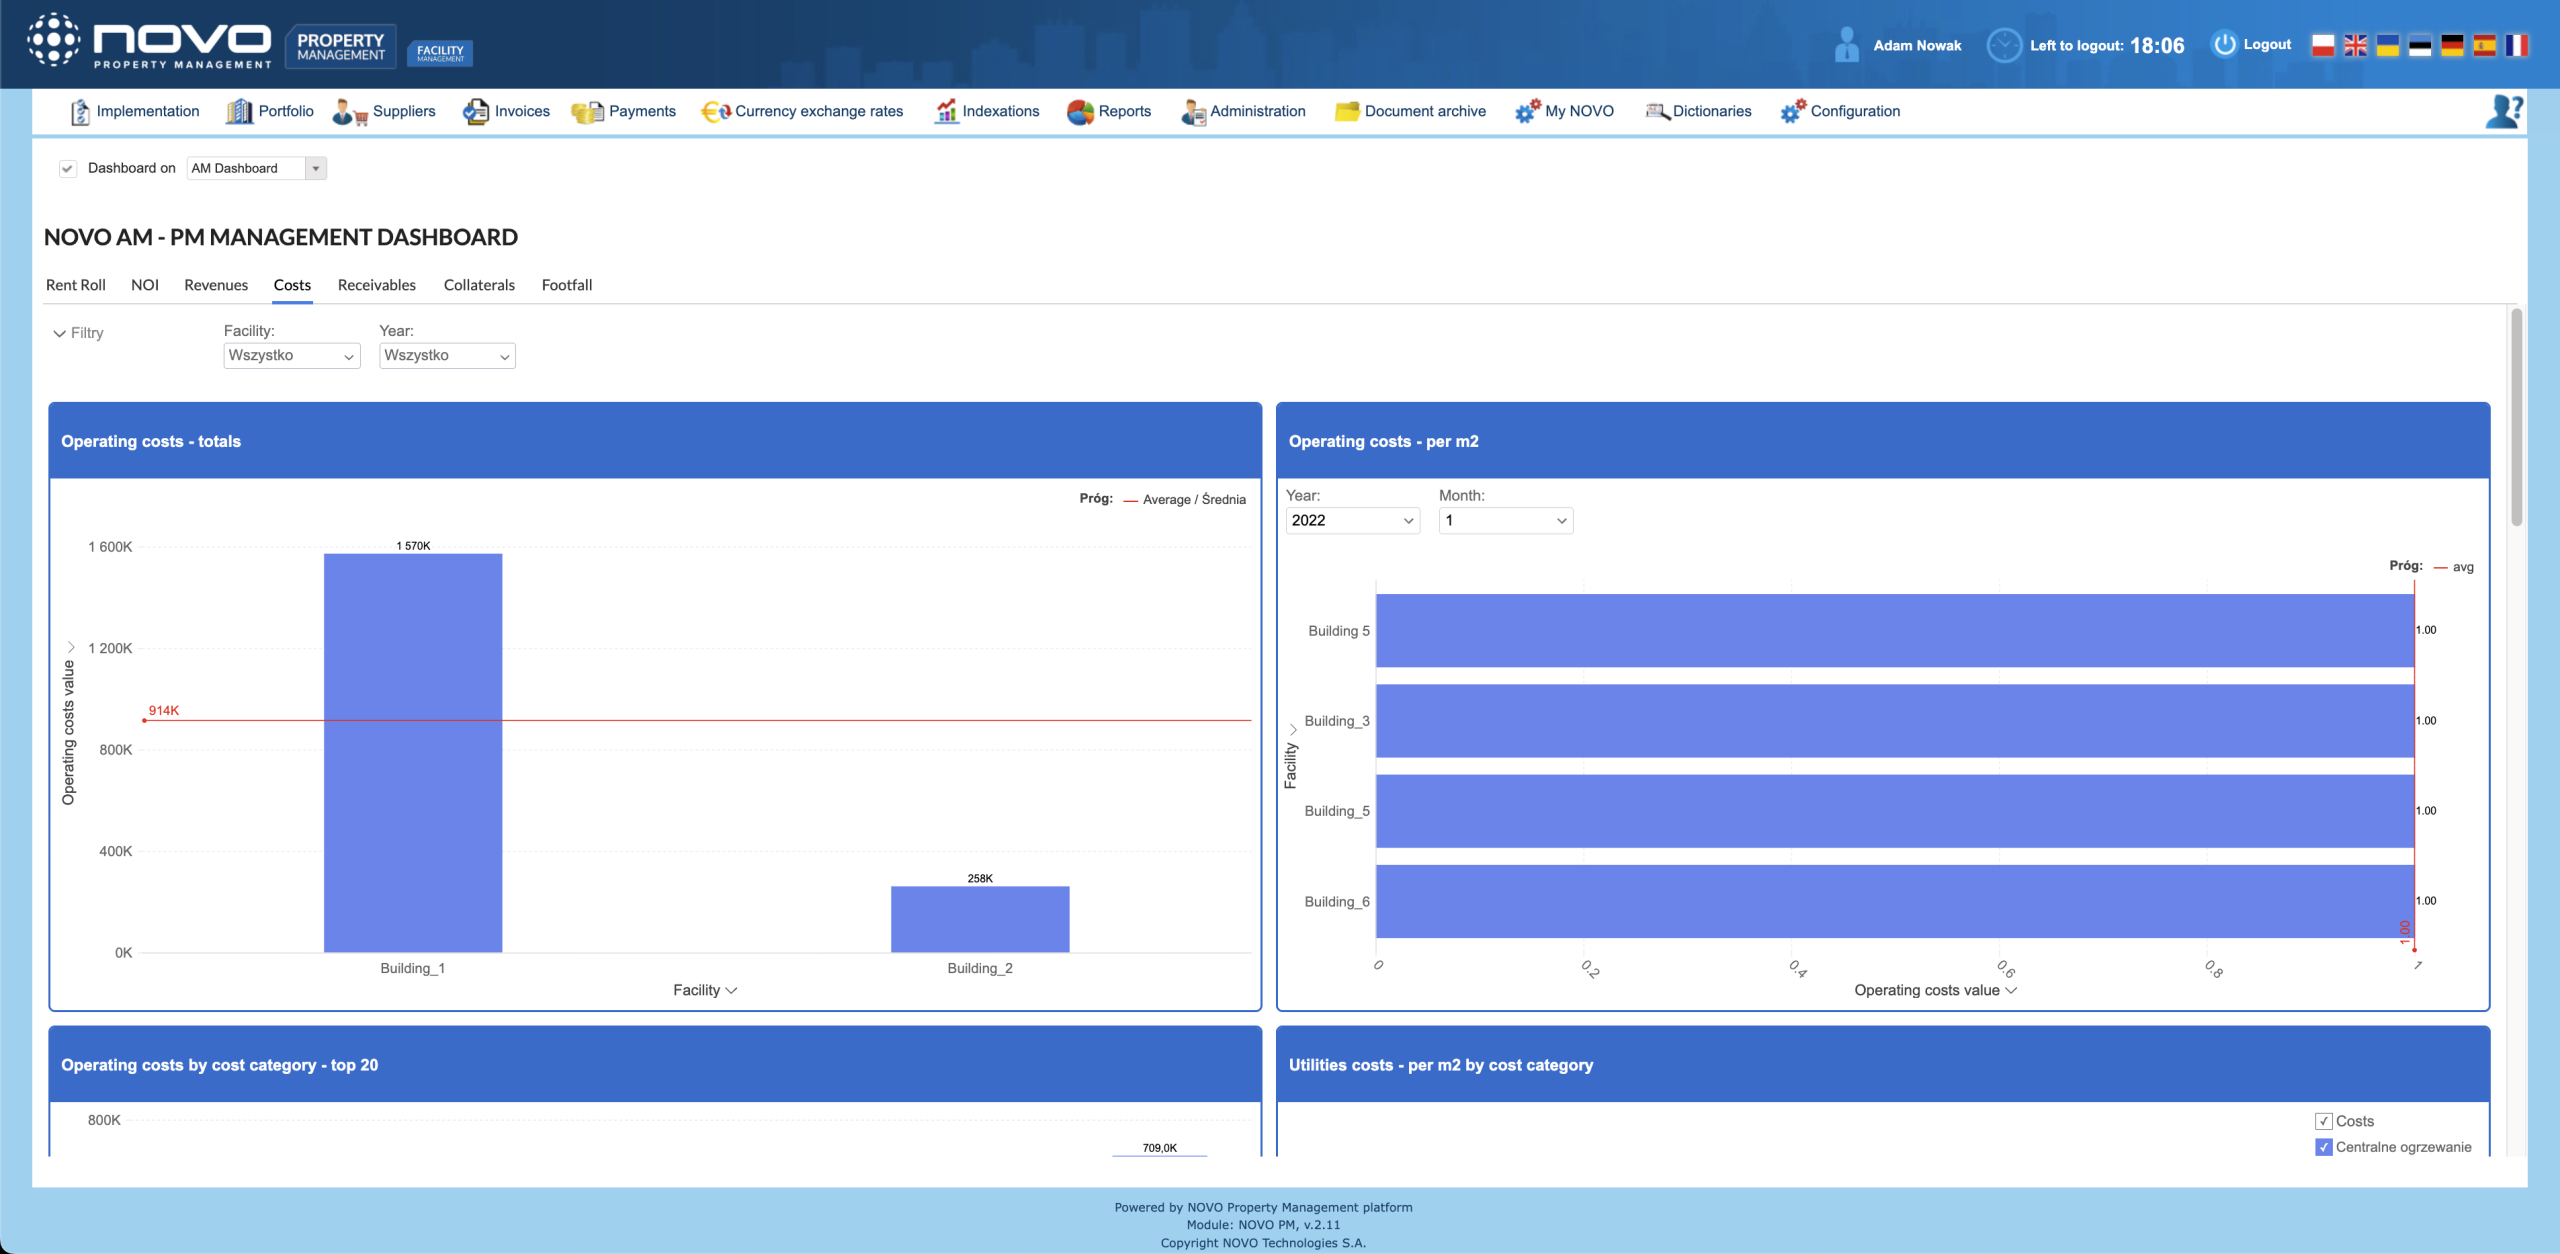Switch to Facility Management module button
2560x1254 pixels.
click(x=440, y=52)
